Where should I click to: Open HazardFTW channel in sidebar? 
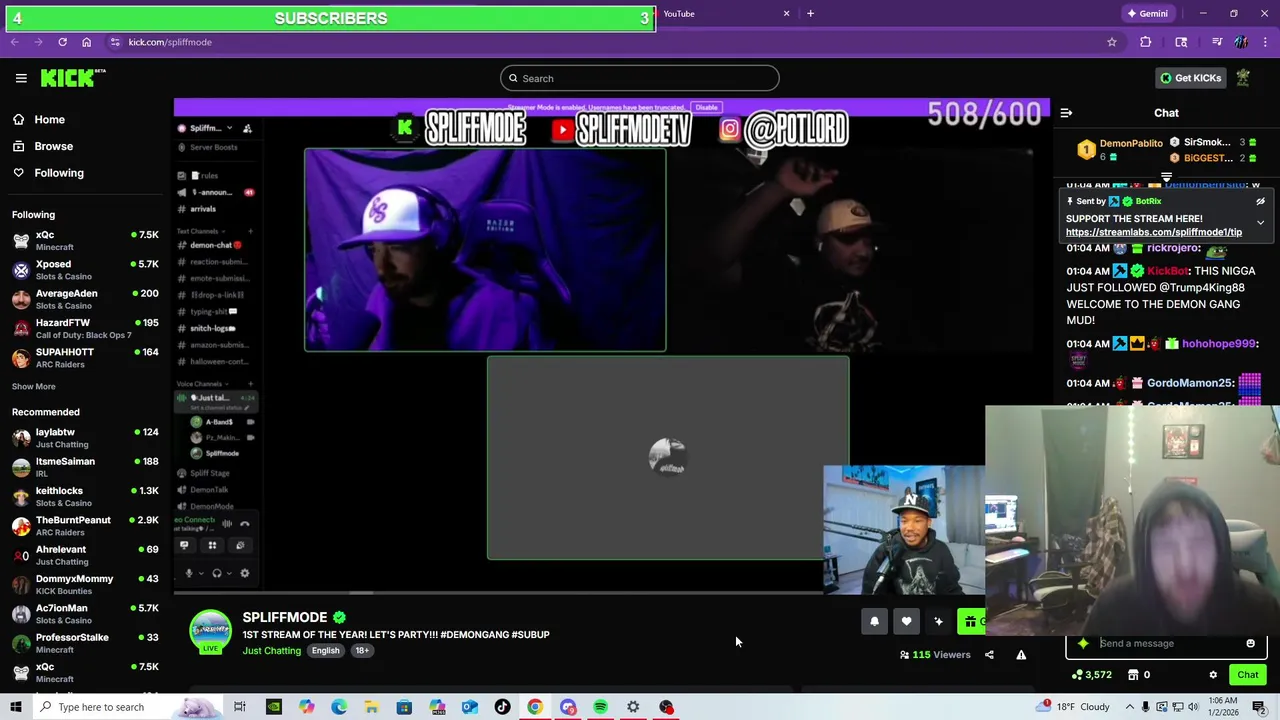(x=85, y=328)
